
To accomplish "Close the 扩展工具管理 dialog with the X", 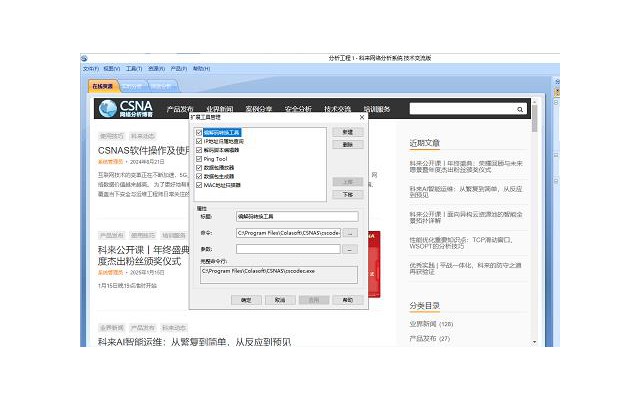I will [x=362, y=117].
